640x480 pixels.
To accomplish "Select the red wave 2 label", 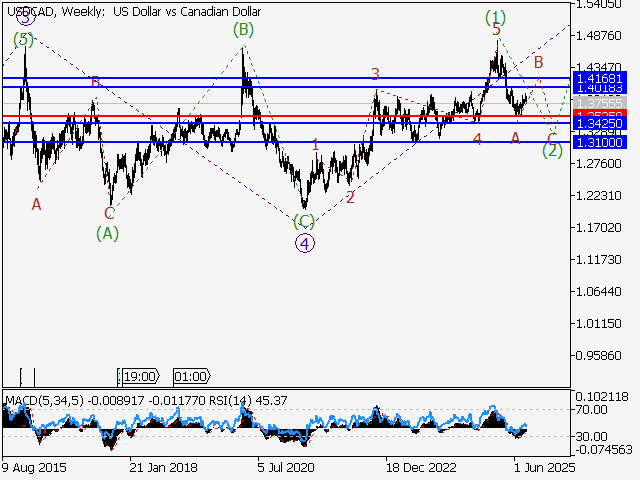I will tap(351, 198).
